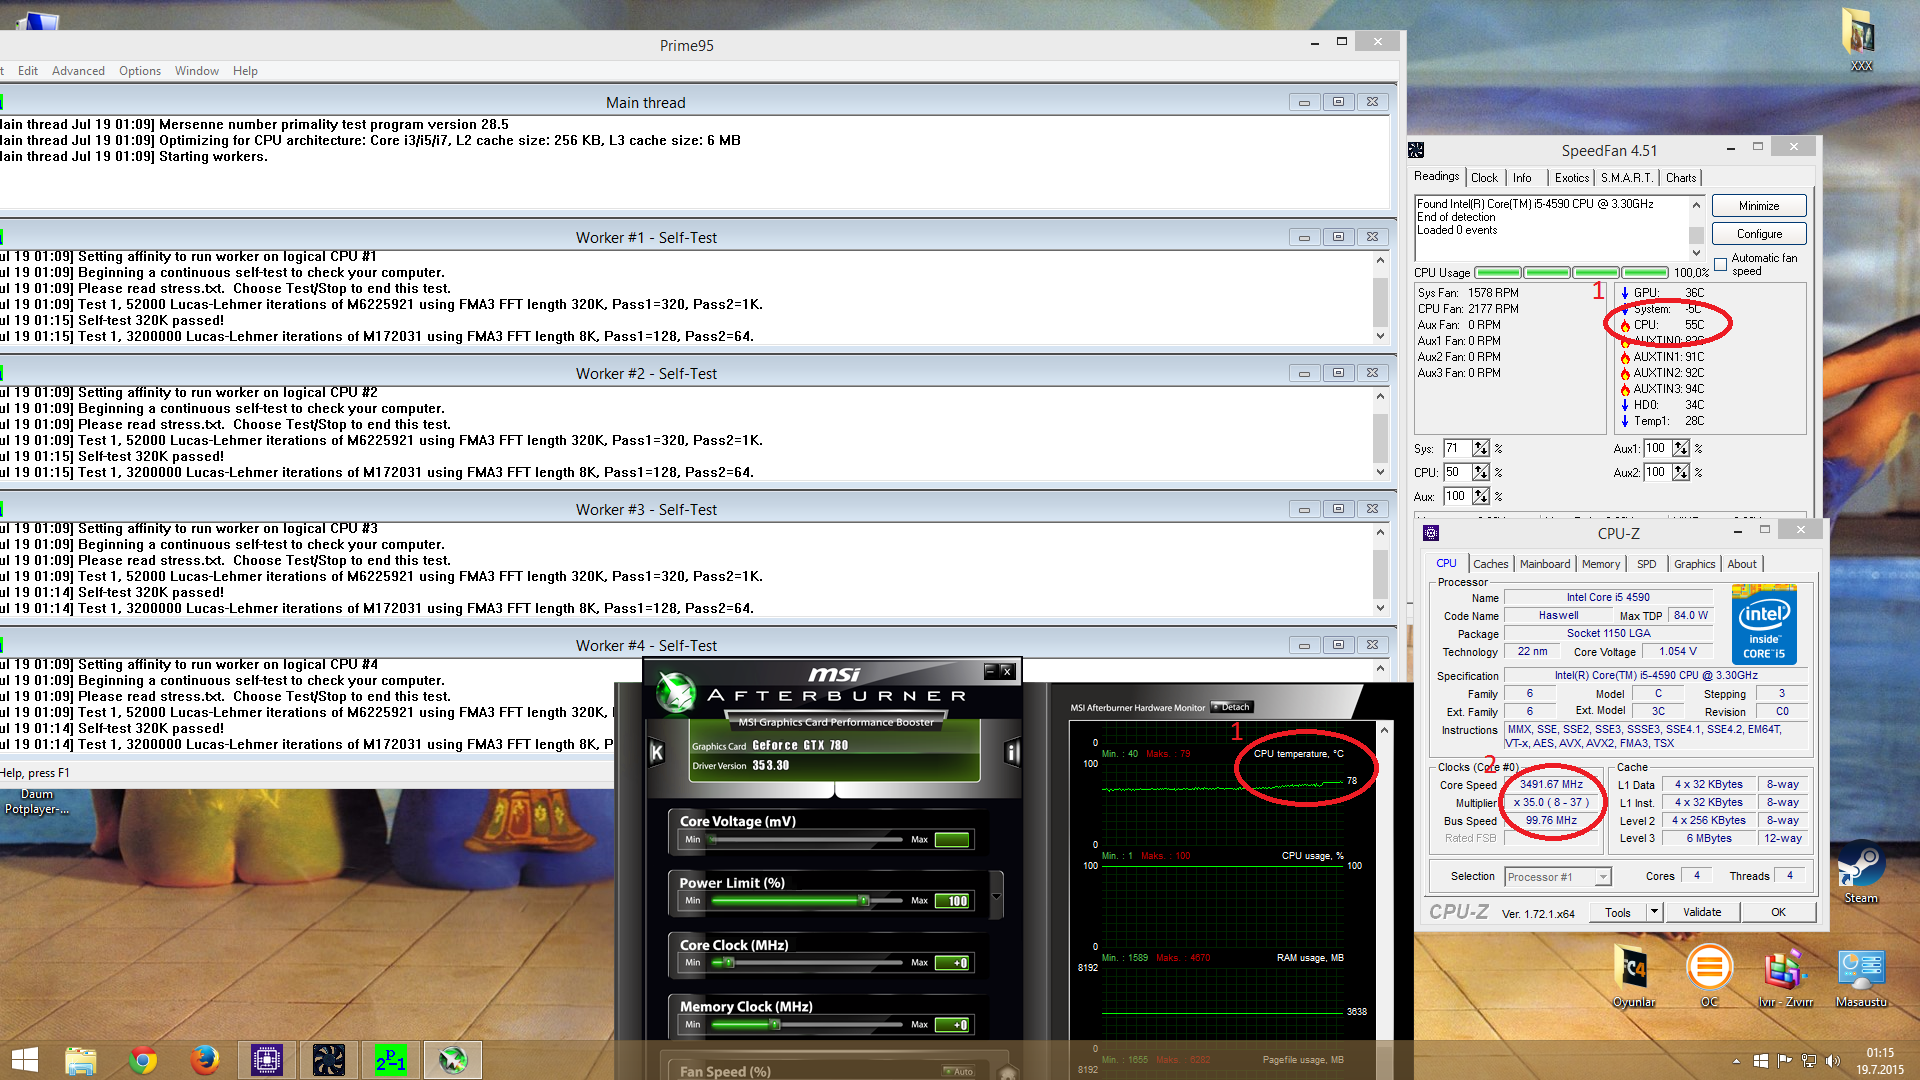Open the Oyunlar desktop folder

1634,975
